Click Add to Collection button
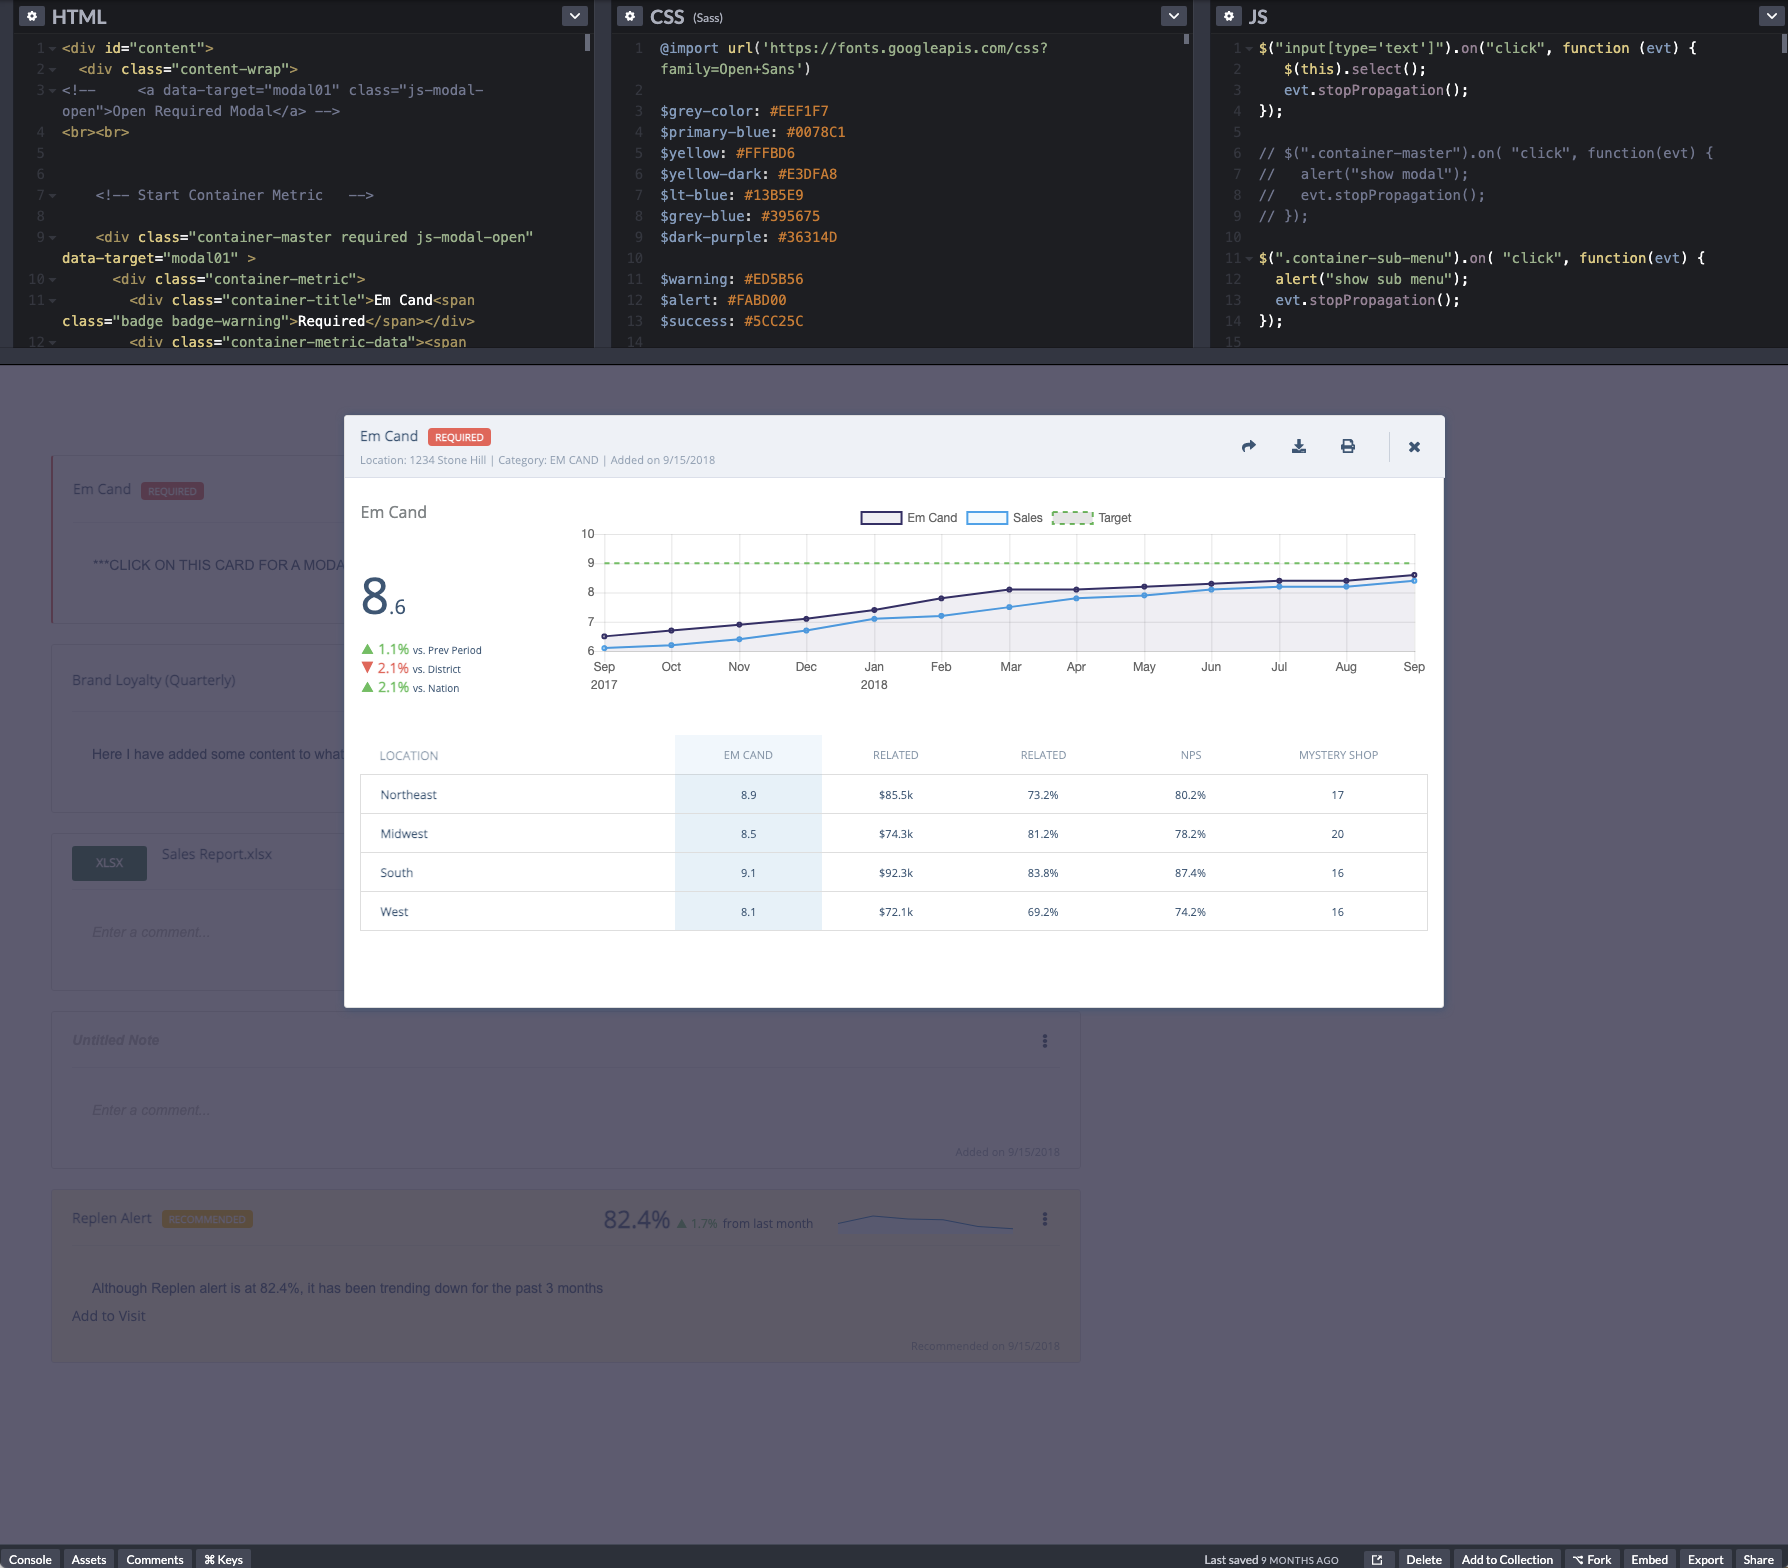 (x=1507, y=1559)
